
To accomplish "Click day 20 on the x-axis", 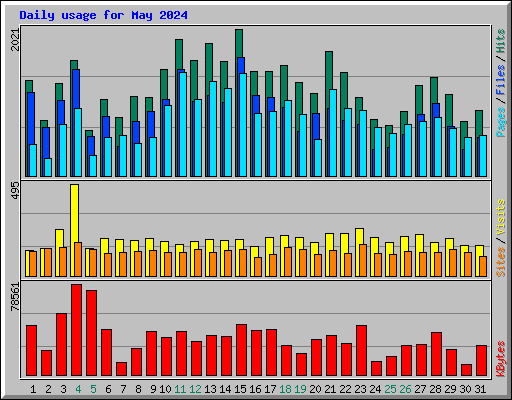I will (315, 389).
